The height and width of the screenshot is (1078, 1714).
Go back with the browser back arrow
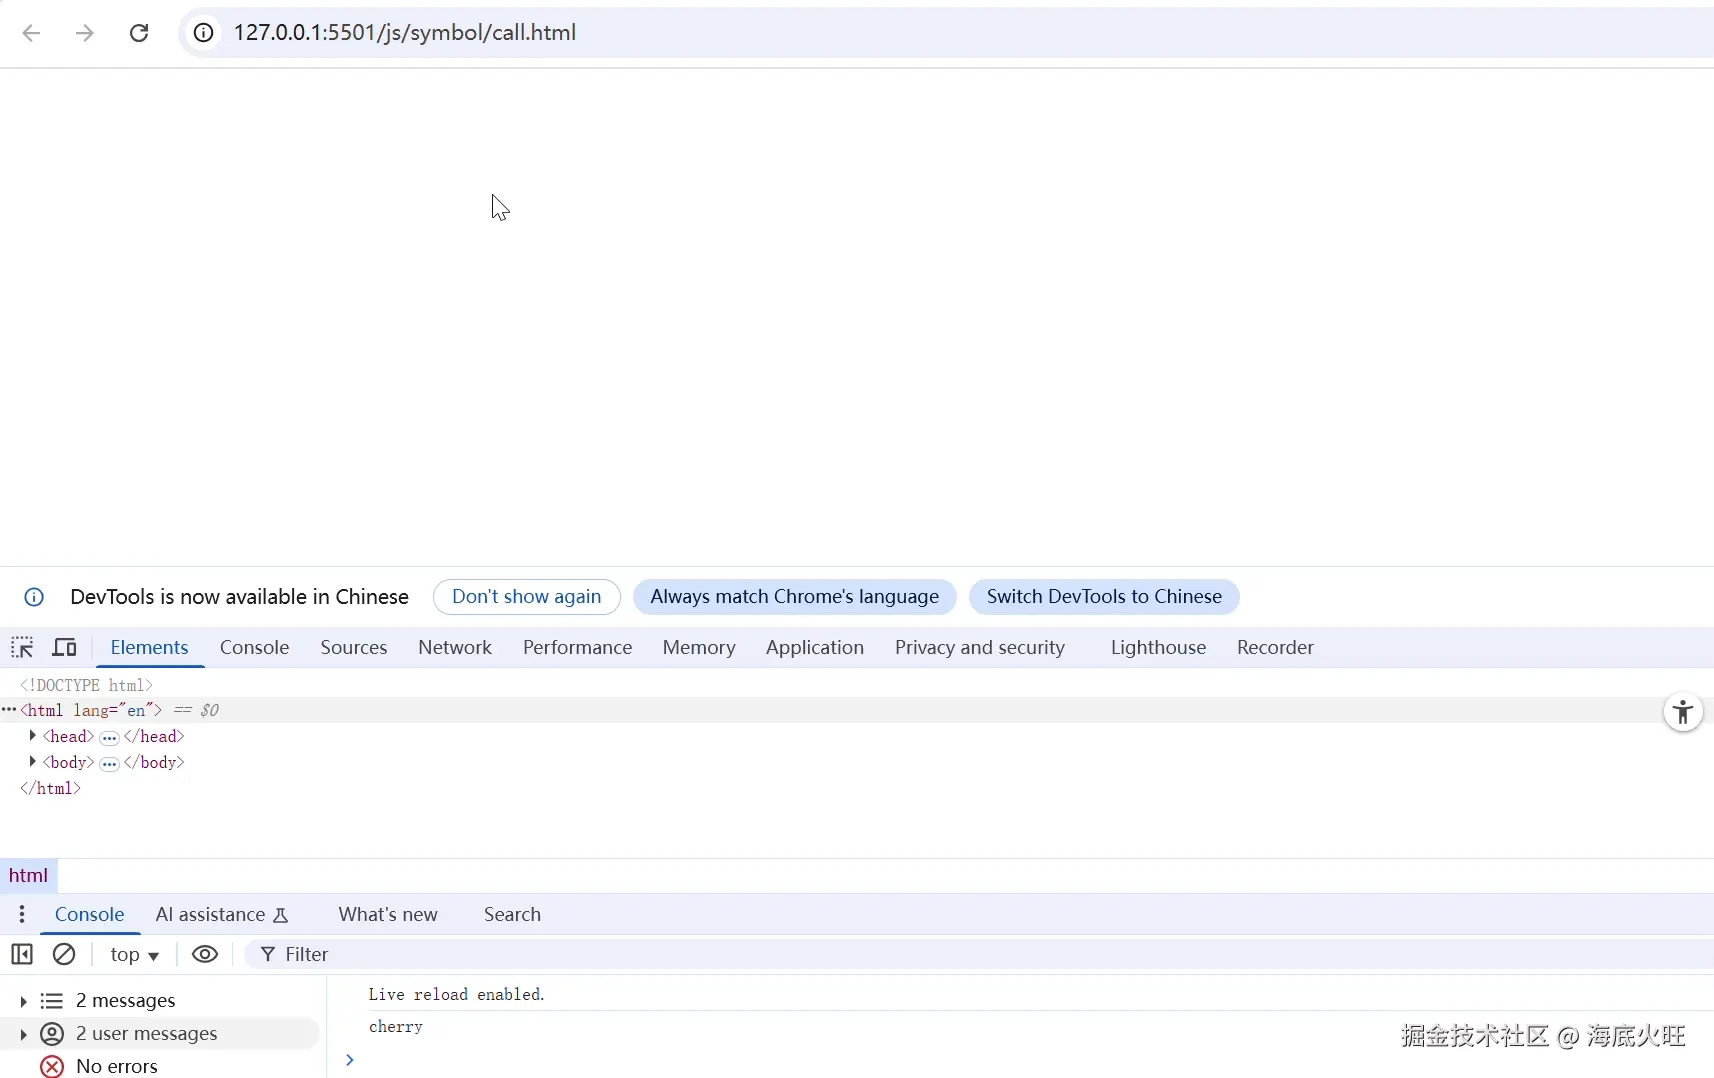(x=31, y=33)
